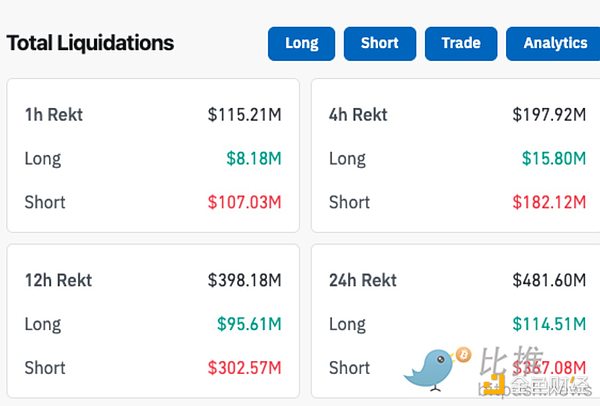Click the Total Liquidations heading
Image resolution: width=600 pixels, height=406 pixels.
pyautogui.click(x=90, y=43)
